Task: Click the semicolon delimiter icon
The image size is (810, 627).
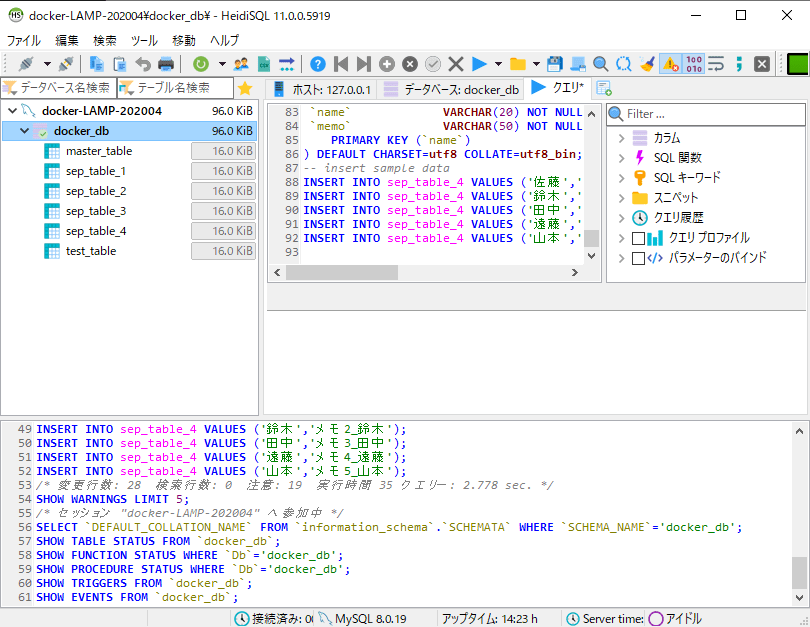Action: coord(739,64)
